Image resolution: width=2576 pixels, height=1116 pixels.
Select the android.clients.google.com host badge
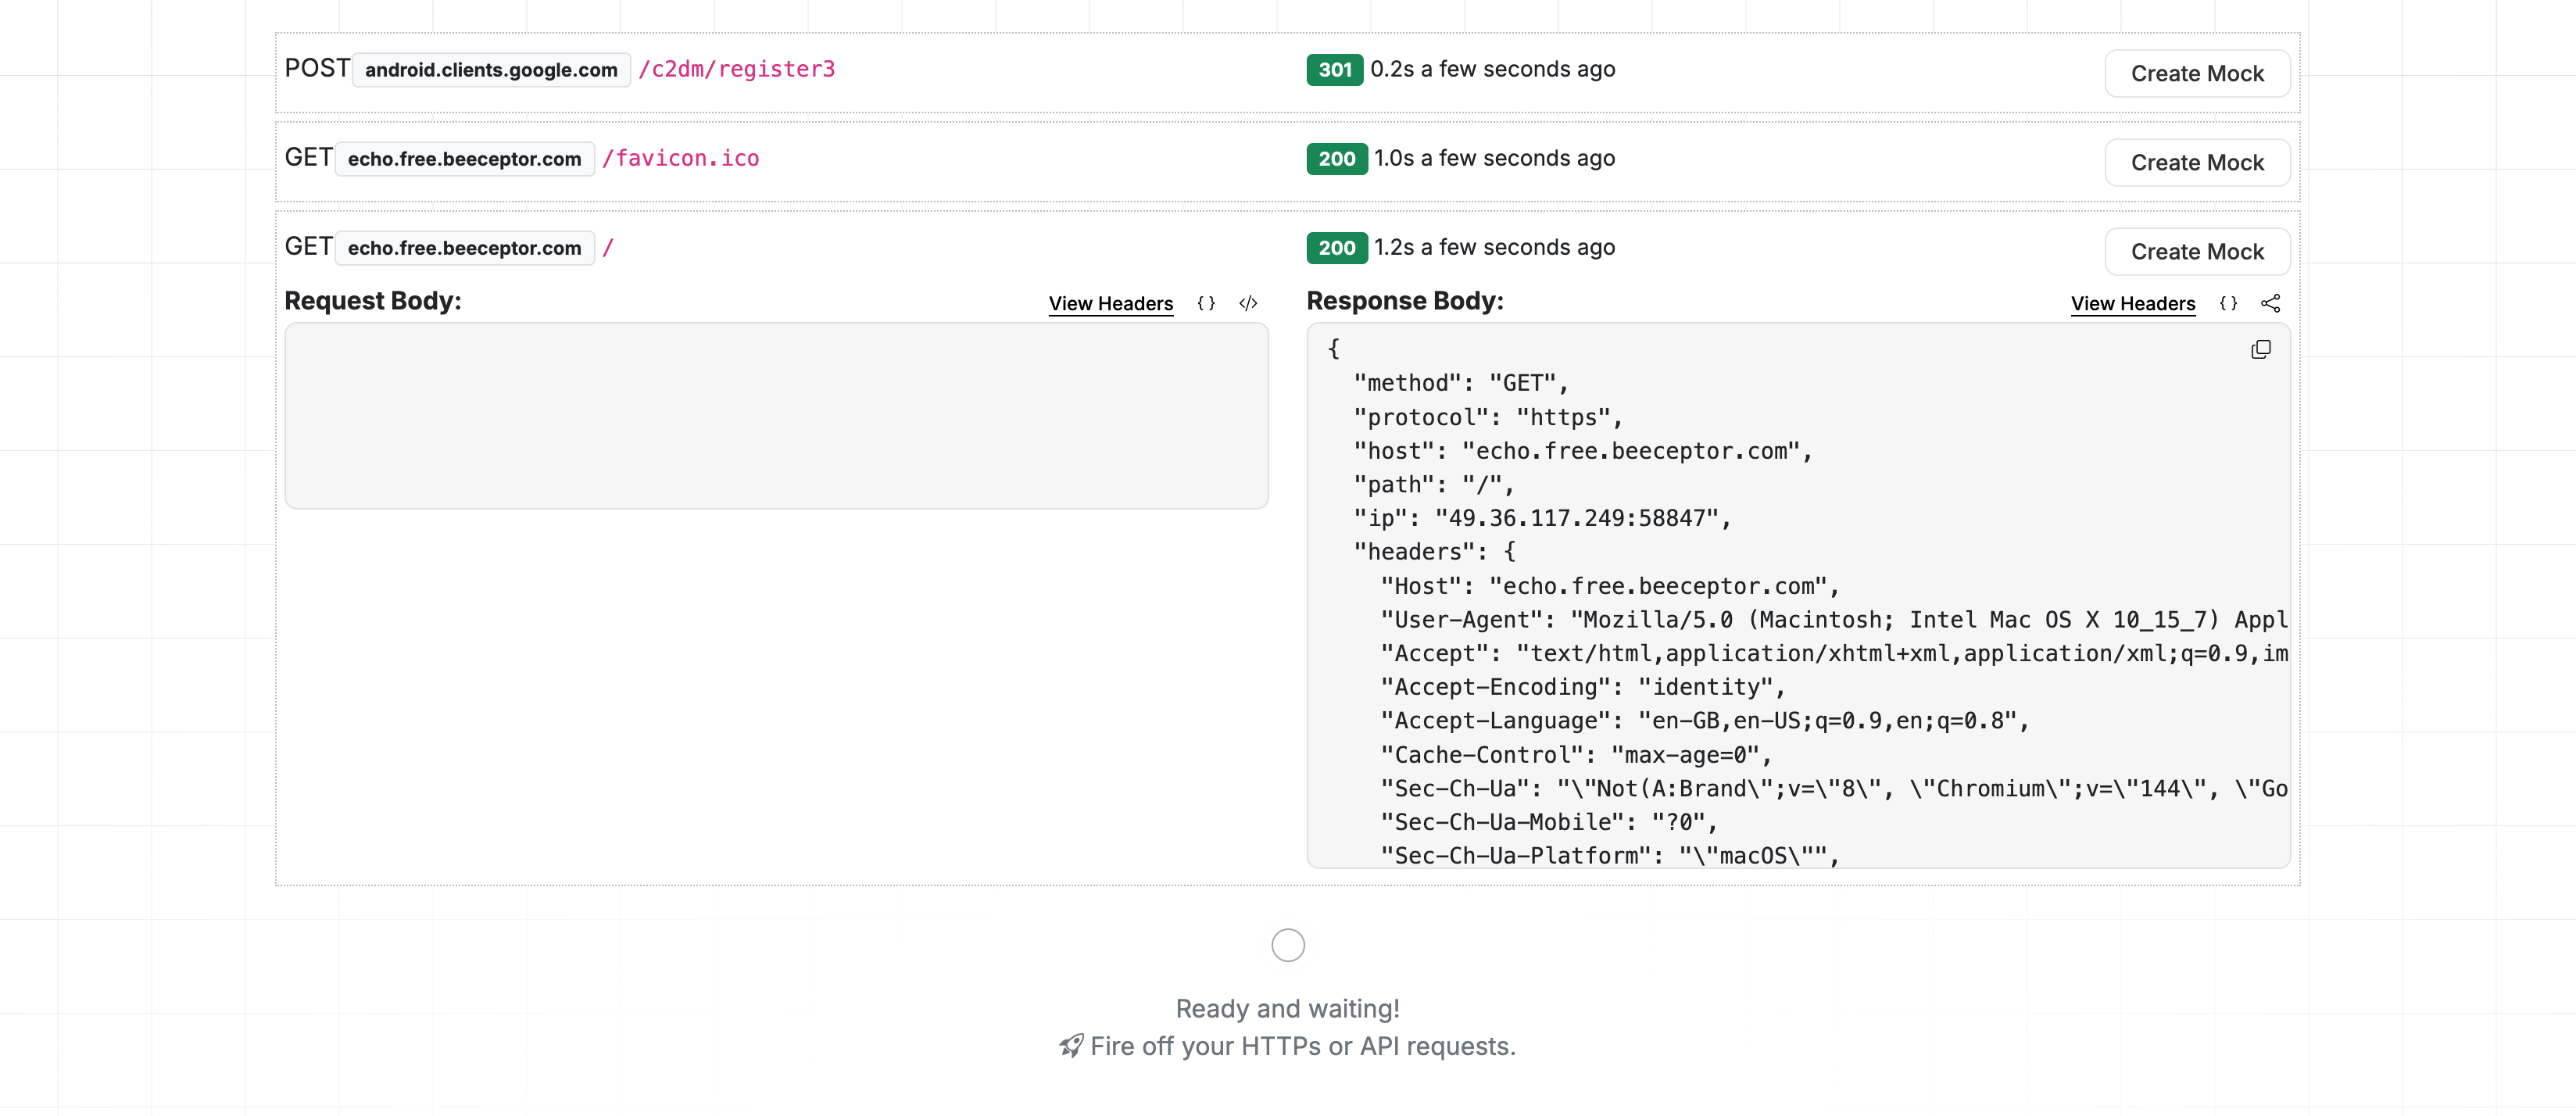coord(490,69)
